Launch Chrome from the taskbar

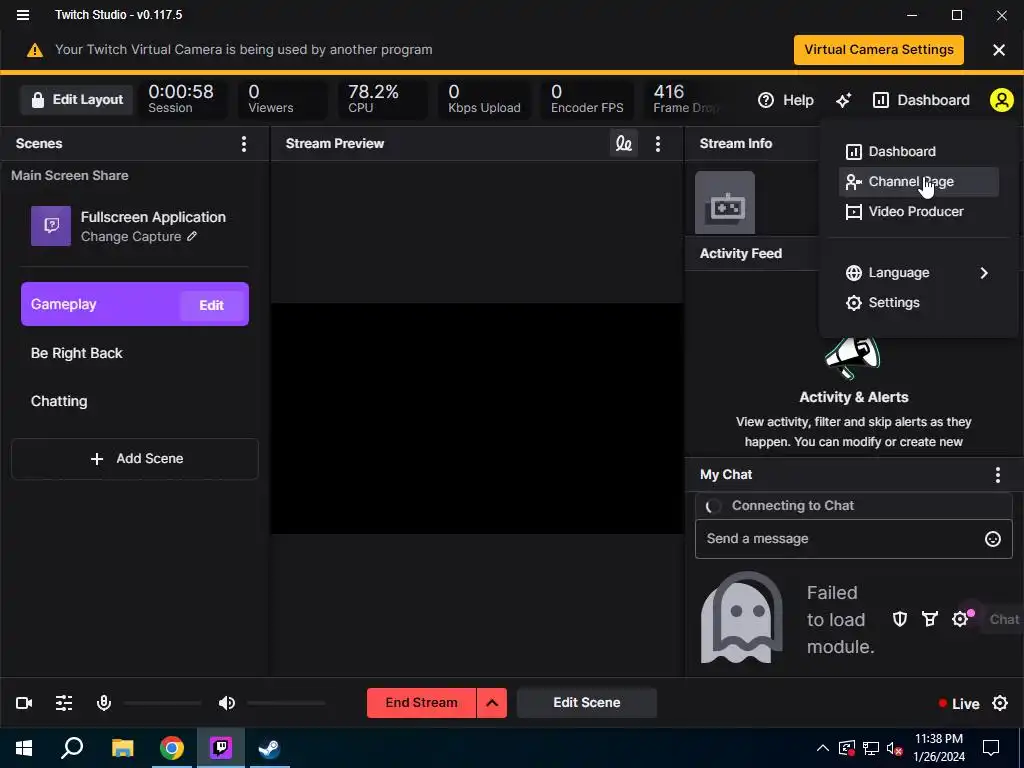pos(172,748)
